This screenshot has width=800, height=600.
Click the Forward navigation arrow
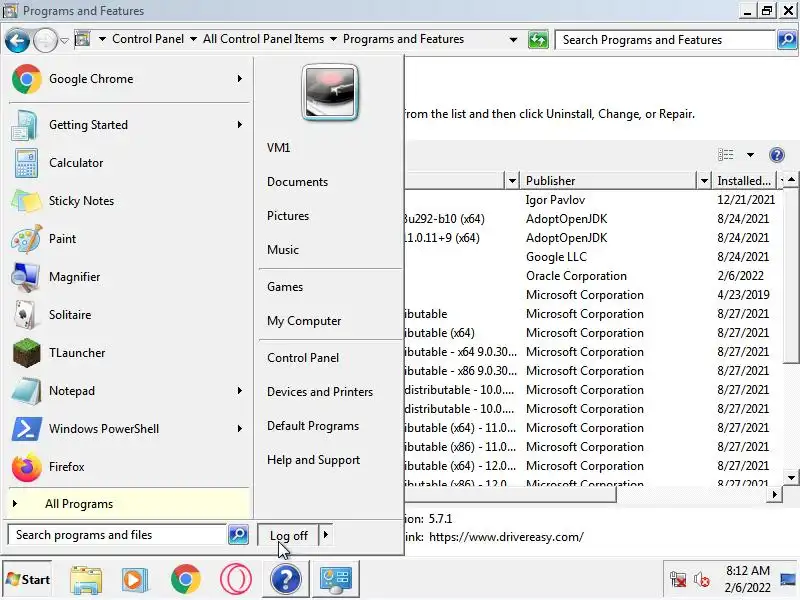(x=45, y=40)
